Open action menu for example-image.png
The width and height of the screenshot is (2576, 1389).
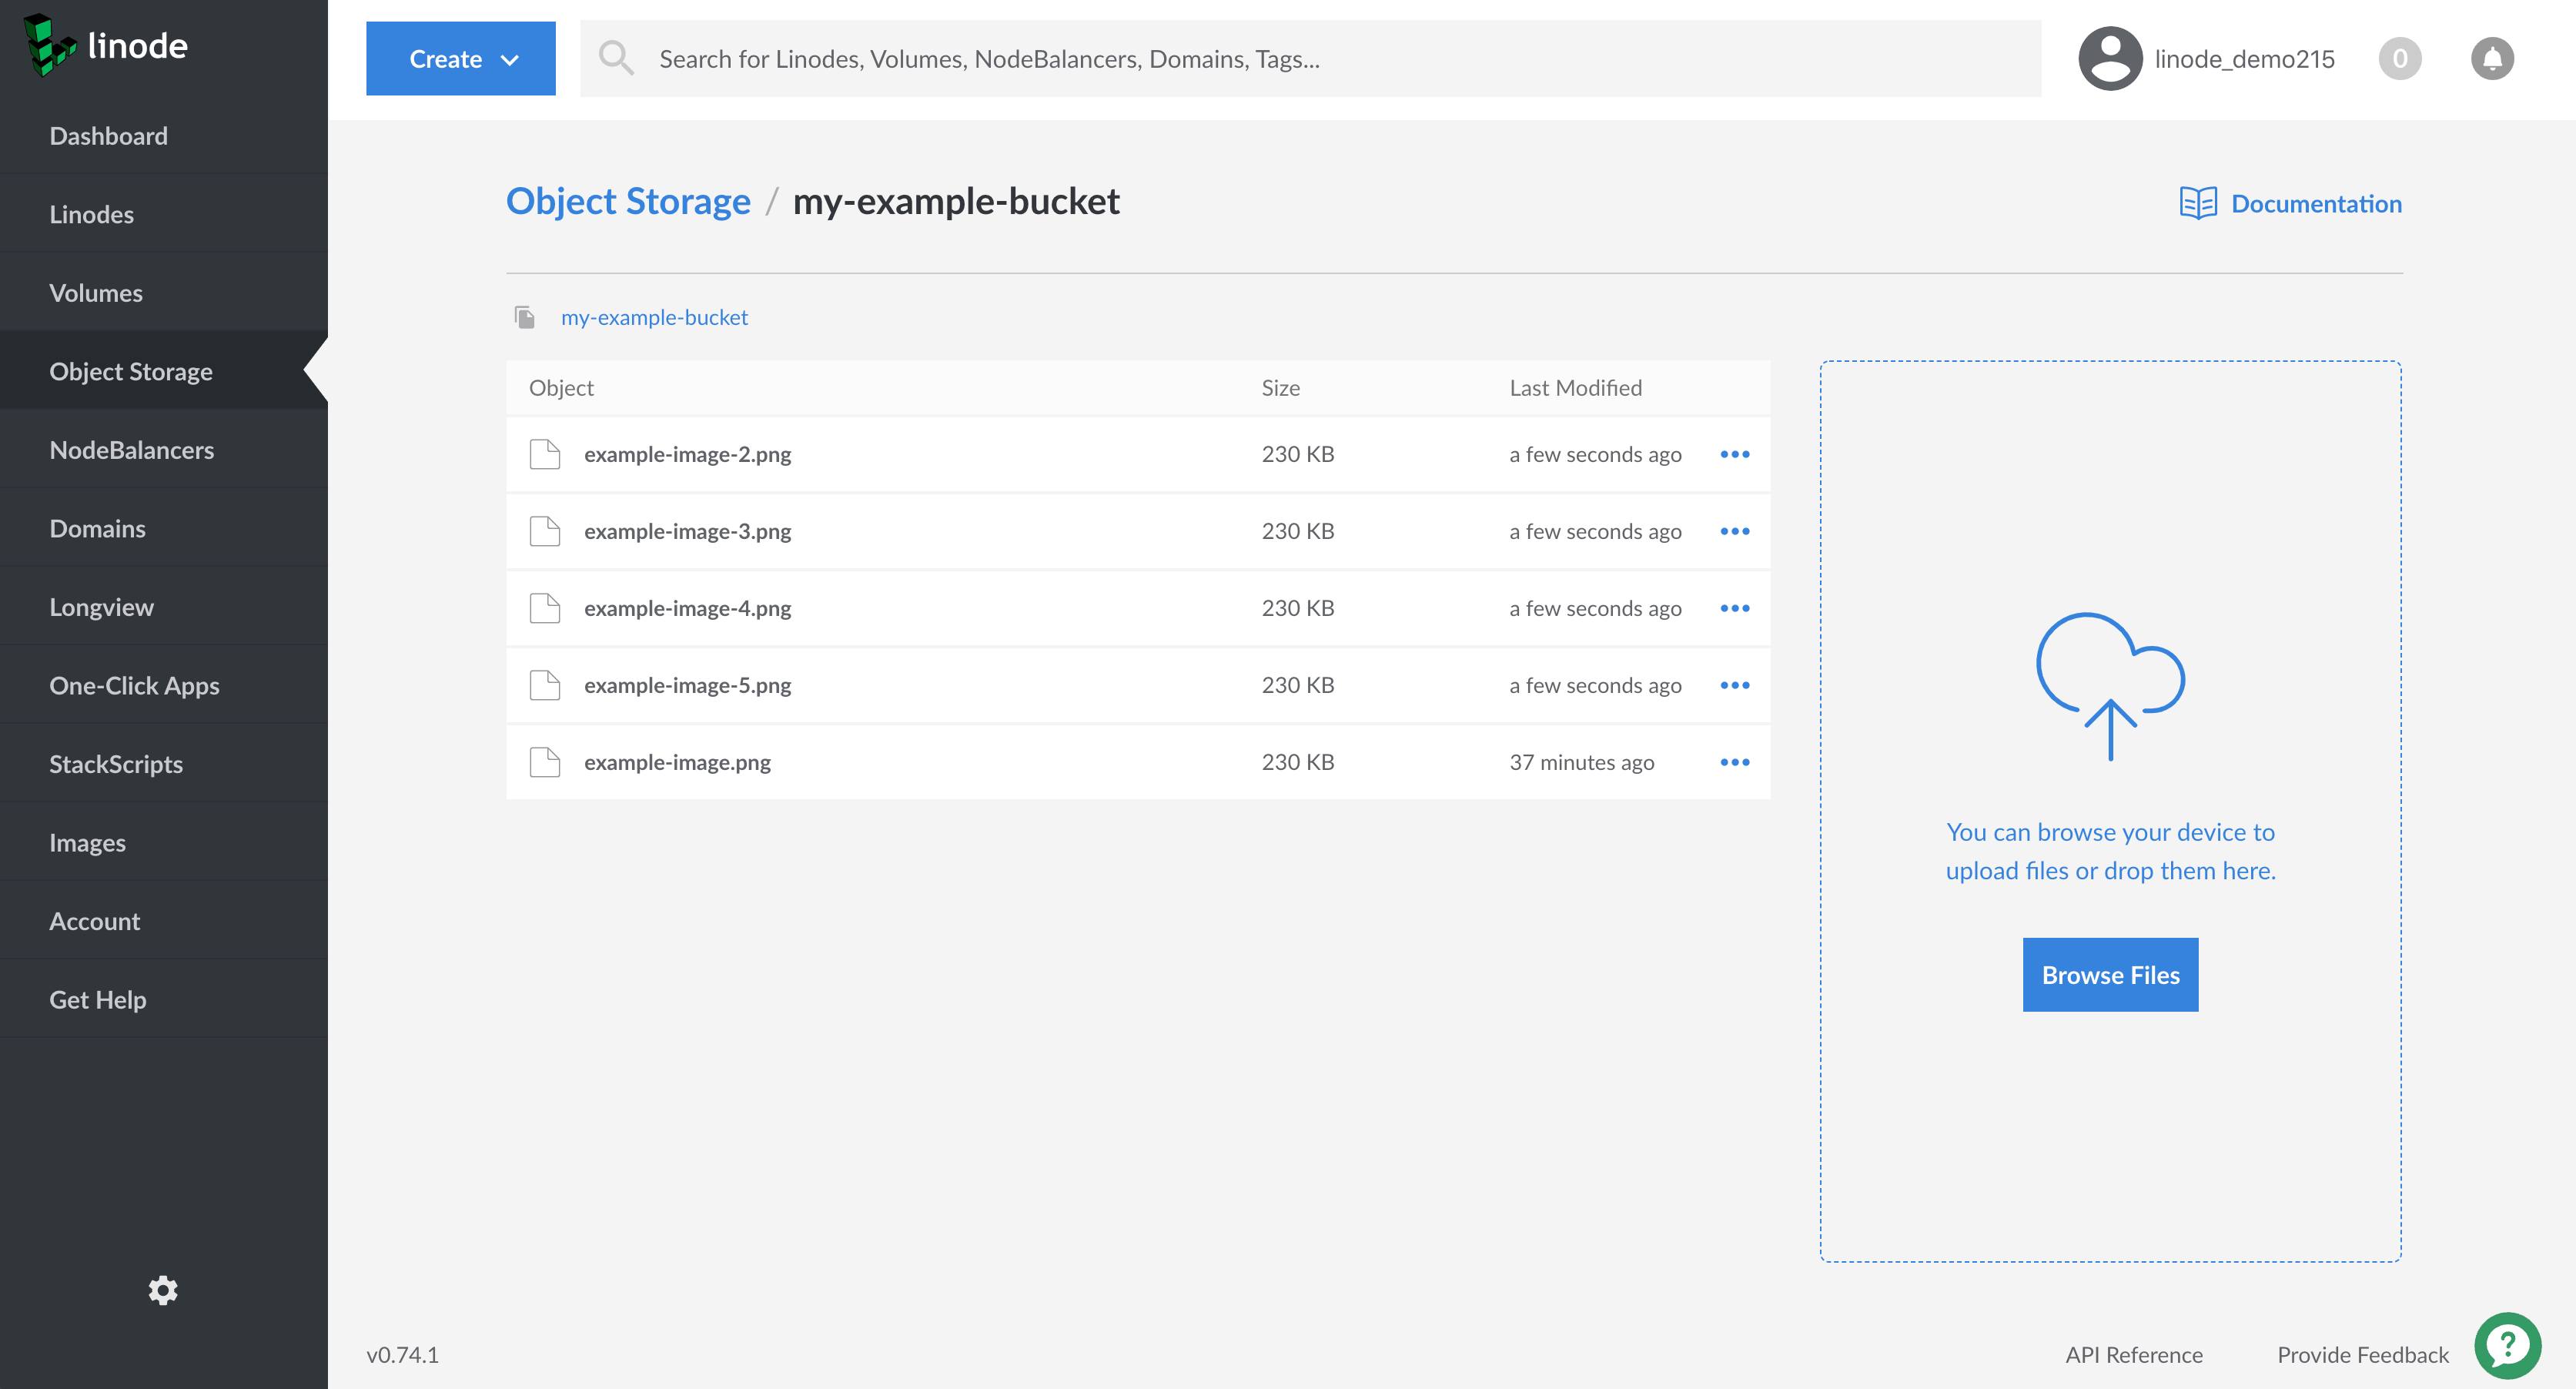[1735, 762]
